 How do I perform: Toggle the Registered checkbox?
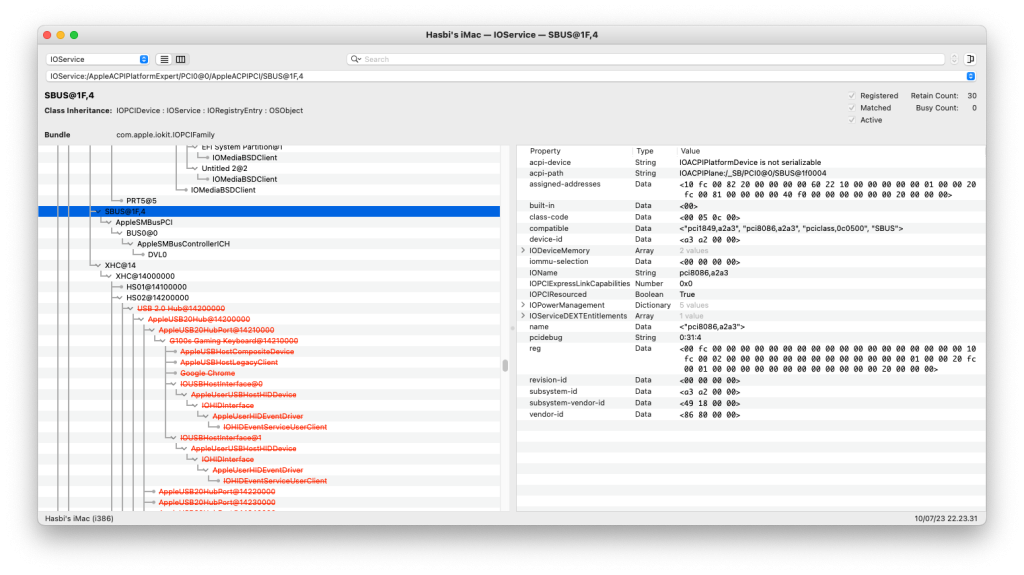851,96
